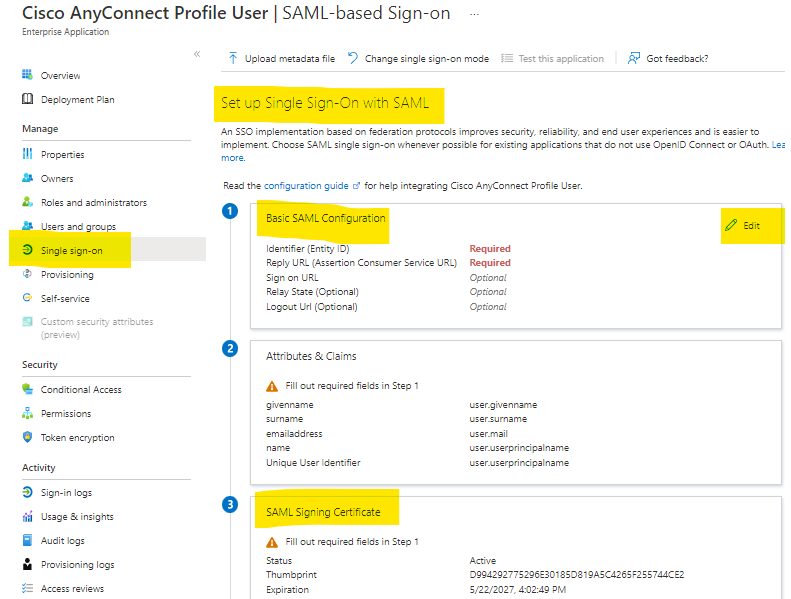Screen dimensions: 791x599
Task: Open the configuration guide link
Action: 306,186
